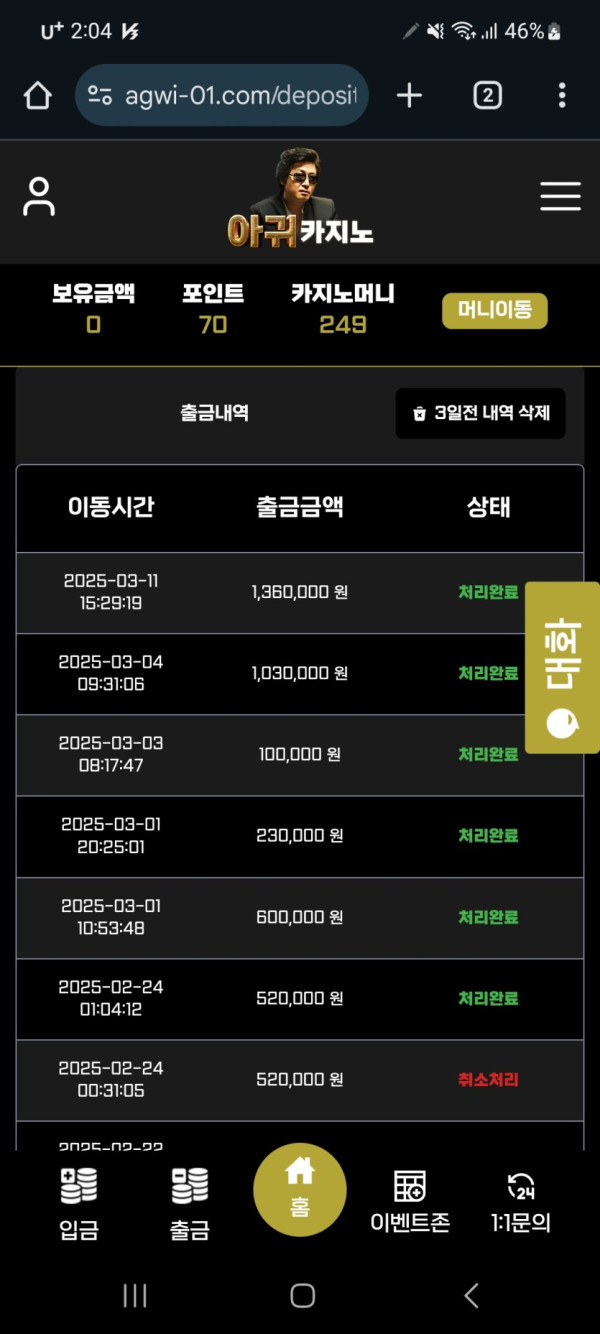Screen dimensions: 600x1334
Task: Open the tab switcher showing 2
Action: tap(487, 96)
